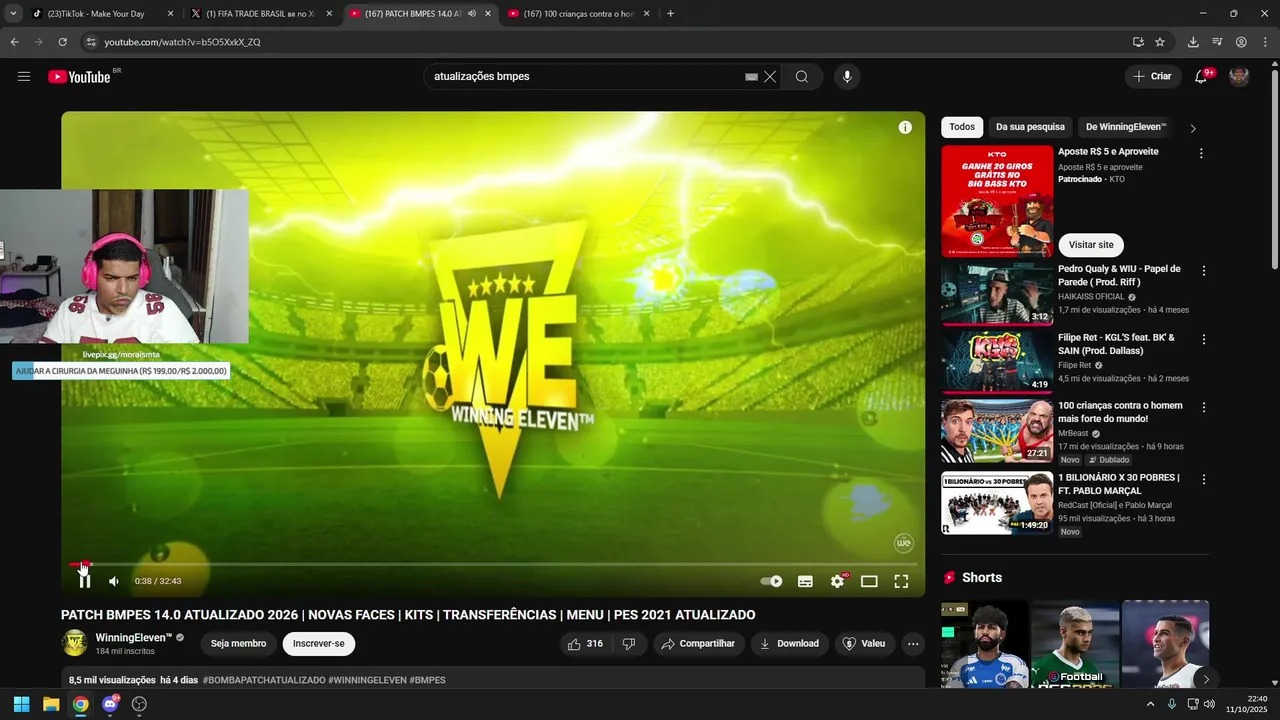Switch to TikTok browser tab
Image resolution: width=1280 pixels, height=720 pixels.
(103, 14)
